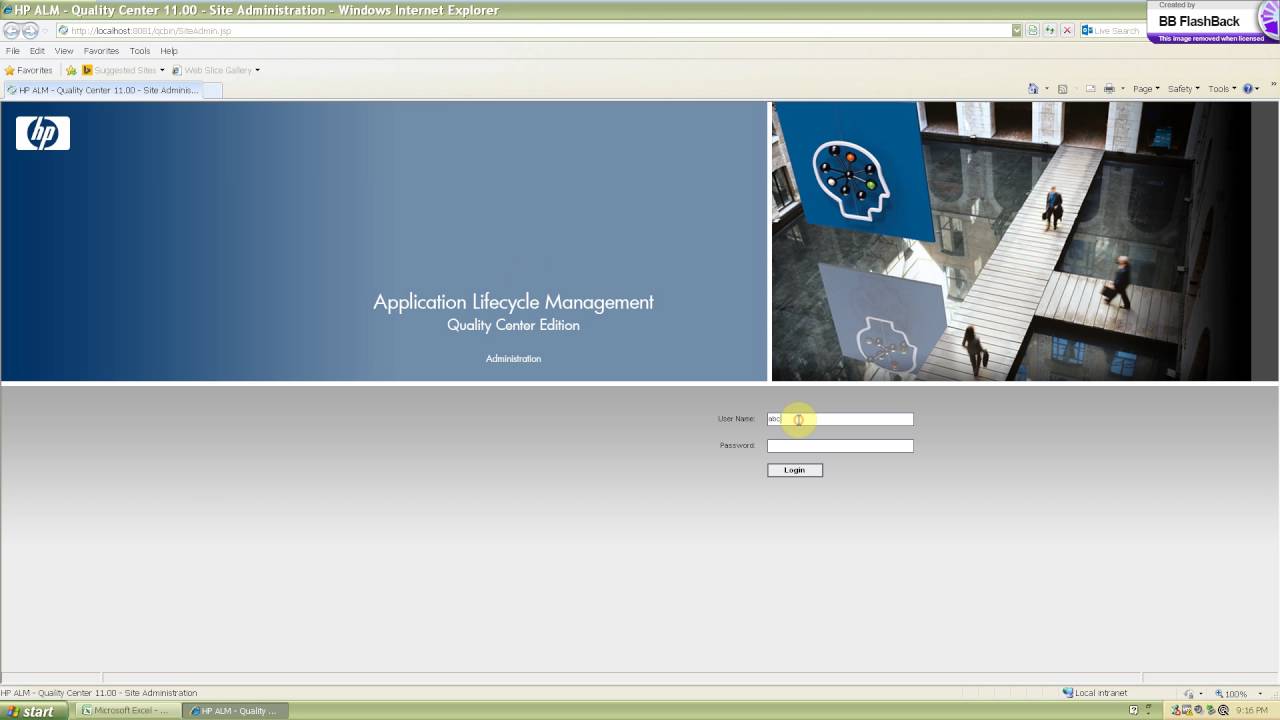Click the Login button

point(795,470)
